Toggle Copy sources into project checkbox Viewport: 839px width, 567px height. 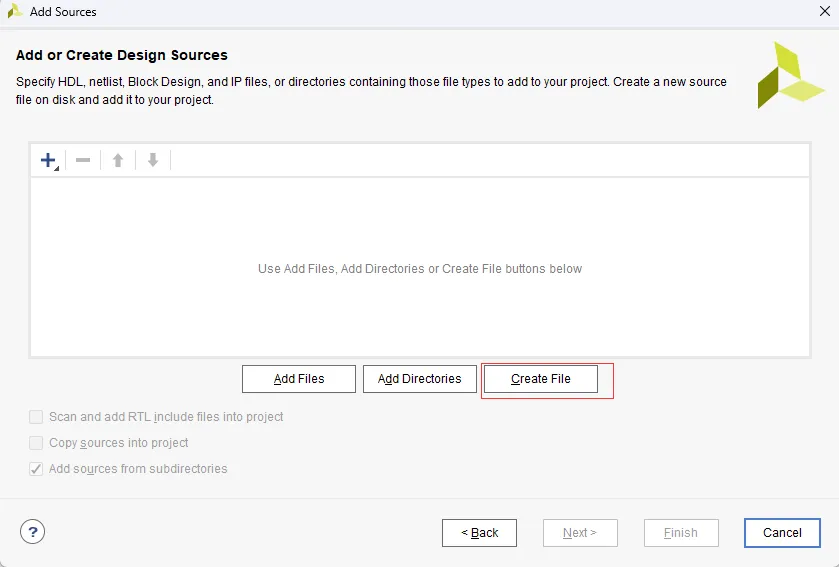pos(36,443)
